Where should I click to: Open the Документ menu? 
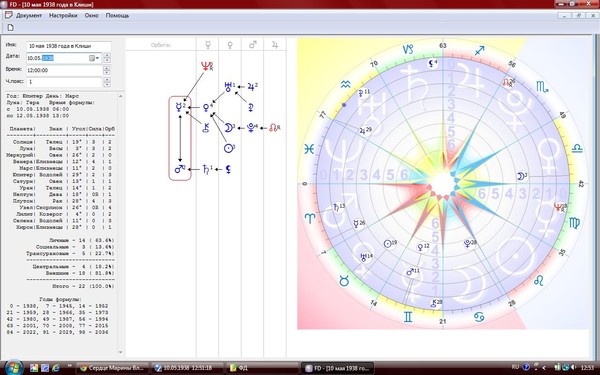pyautogui.click(x=29, y=16)
